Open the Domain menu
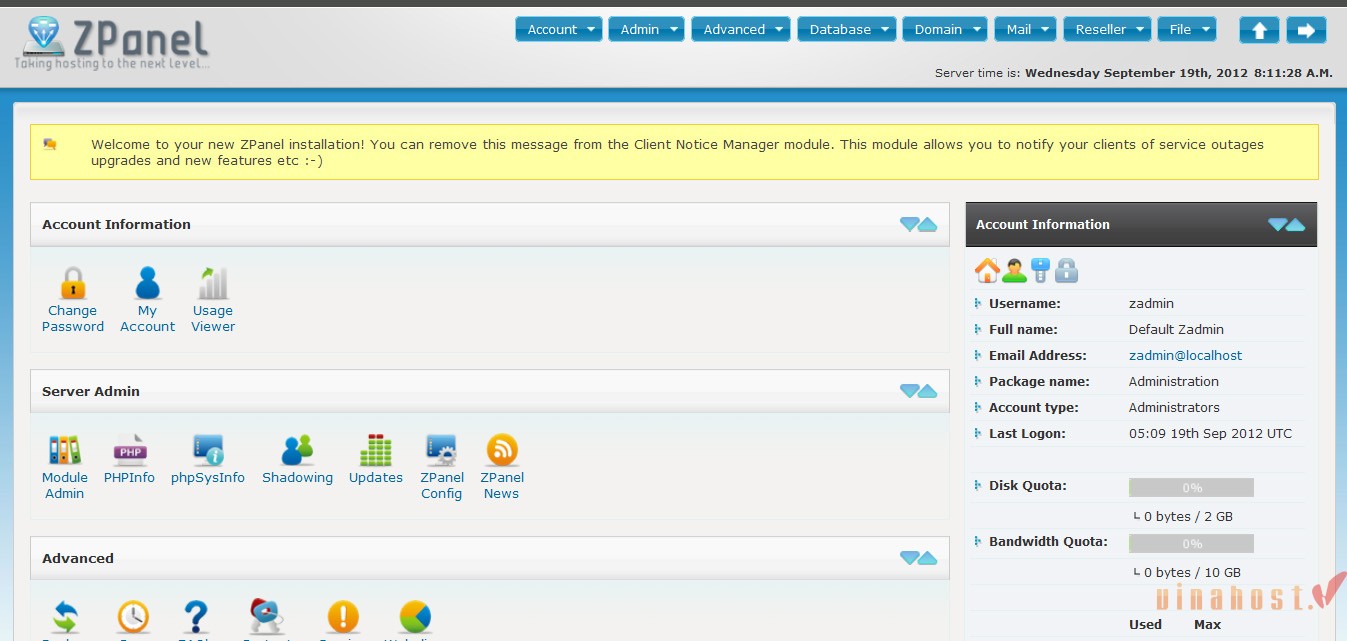 (x=945, y=29)
